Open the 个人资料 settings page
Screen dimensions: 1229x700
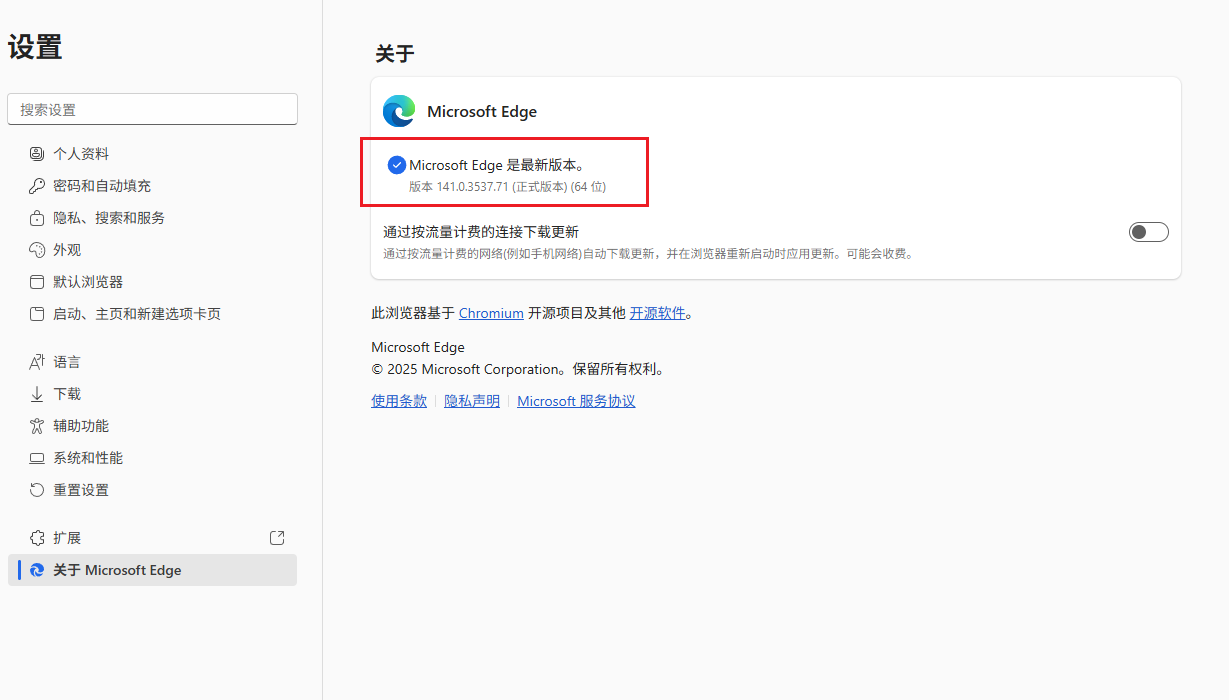[x=152, y=154]
